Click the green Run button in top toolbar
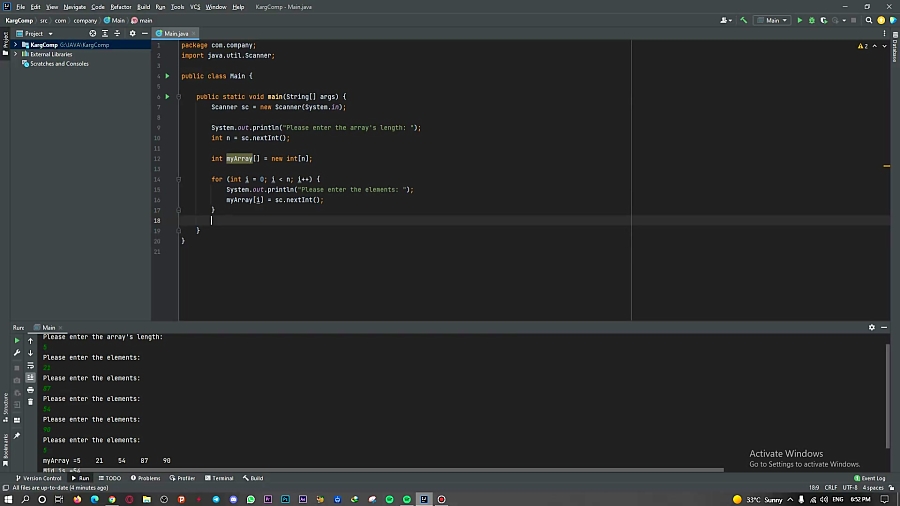 [799, 20]
